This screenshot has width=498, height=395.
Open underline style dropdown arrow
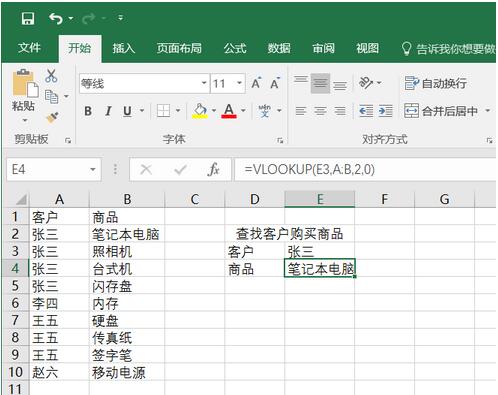point(142,110)
